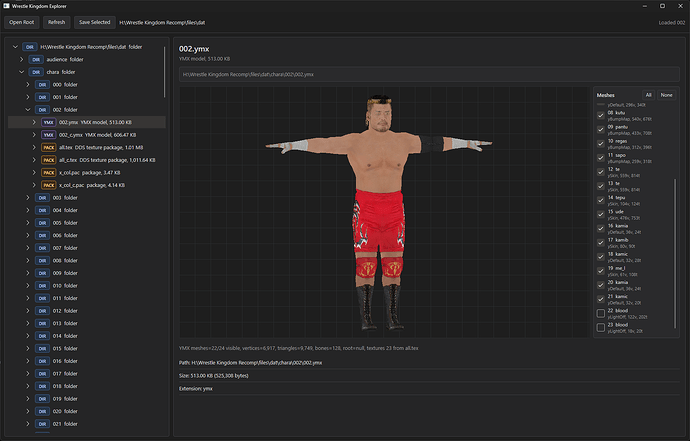Select the 006 folder row
This screenshot has width=690, height=441.
(87, 235)
